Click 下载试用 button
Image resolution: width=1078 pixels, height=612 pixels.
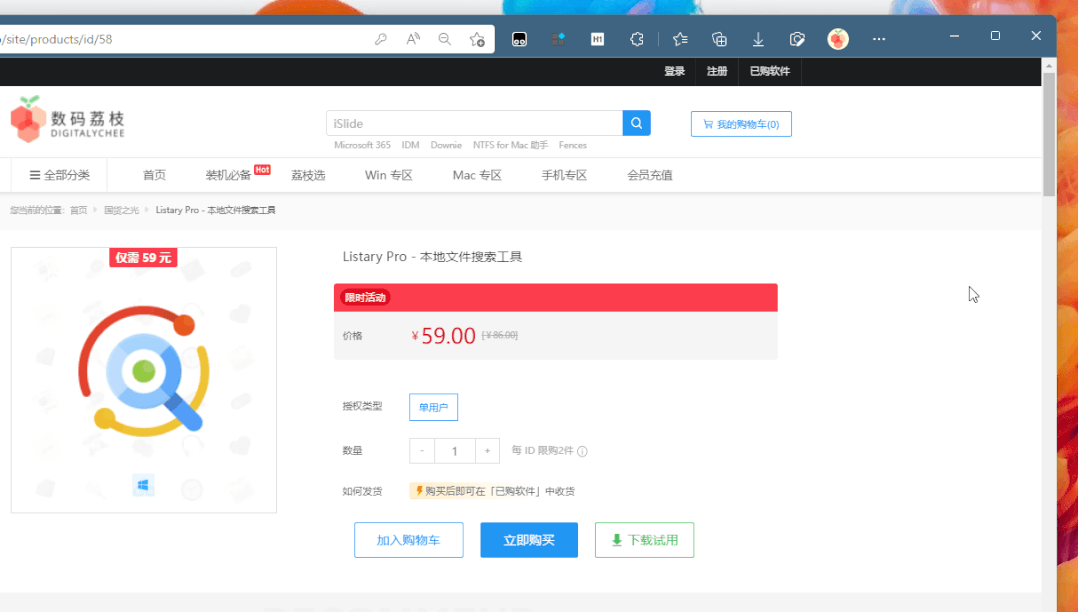(x=644, y=540)
